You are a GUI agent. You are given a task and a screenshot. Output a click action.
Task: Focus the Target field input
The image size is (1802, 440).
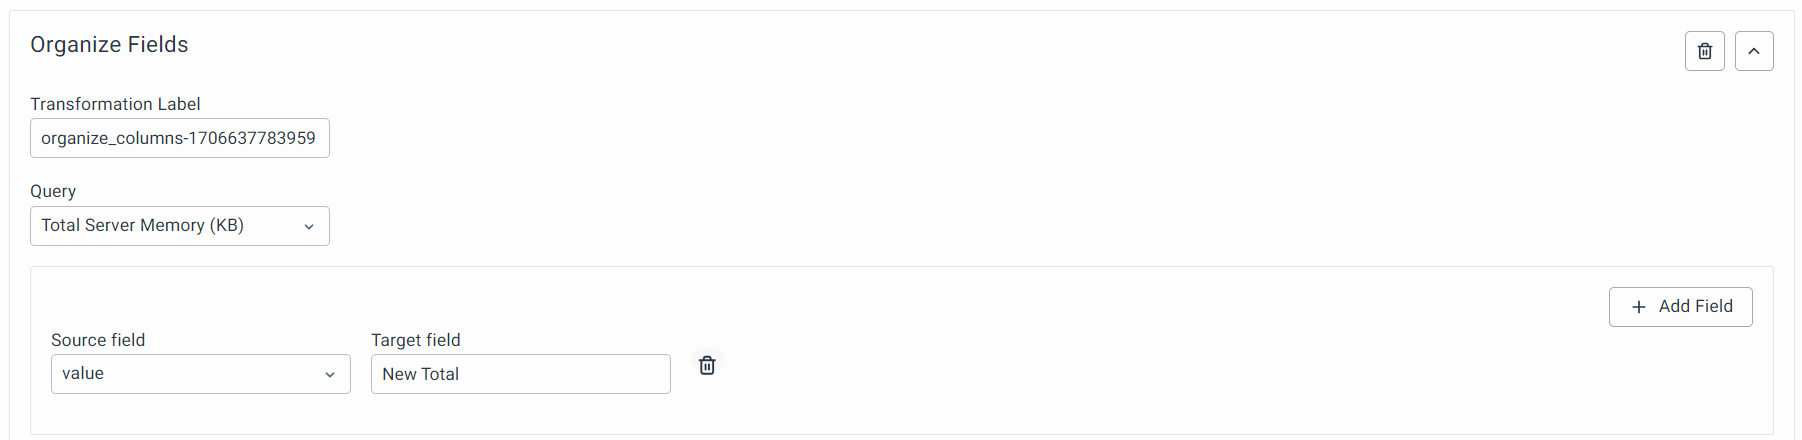[x=520, y=374]
